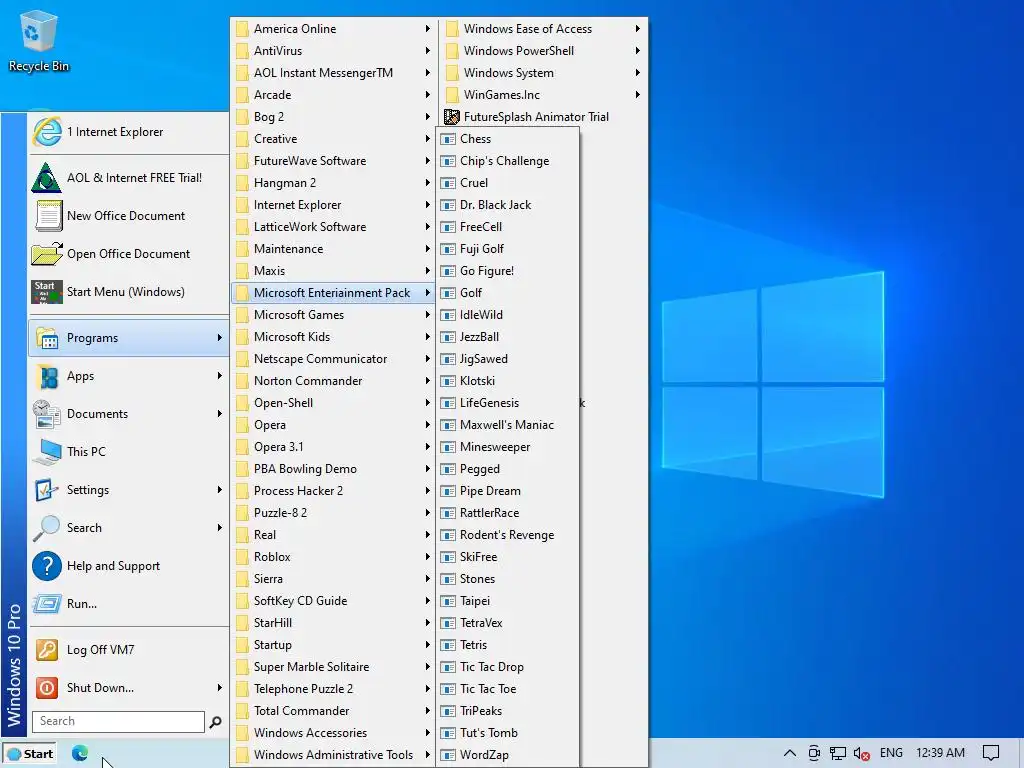Screen dimensions: 1024x768
Task: Start RattlerRace
Action: click(x=508, y=513)
